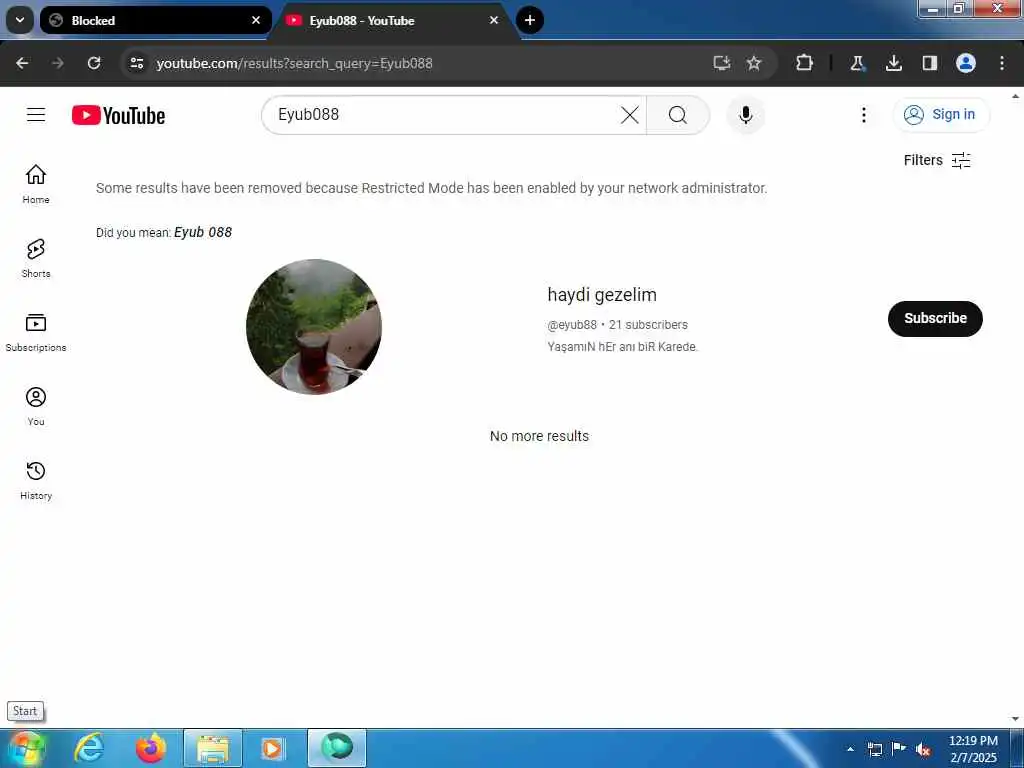
Task: Open History in the sidebar
Action: coord(36,480)
